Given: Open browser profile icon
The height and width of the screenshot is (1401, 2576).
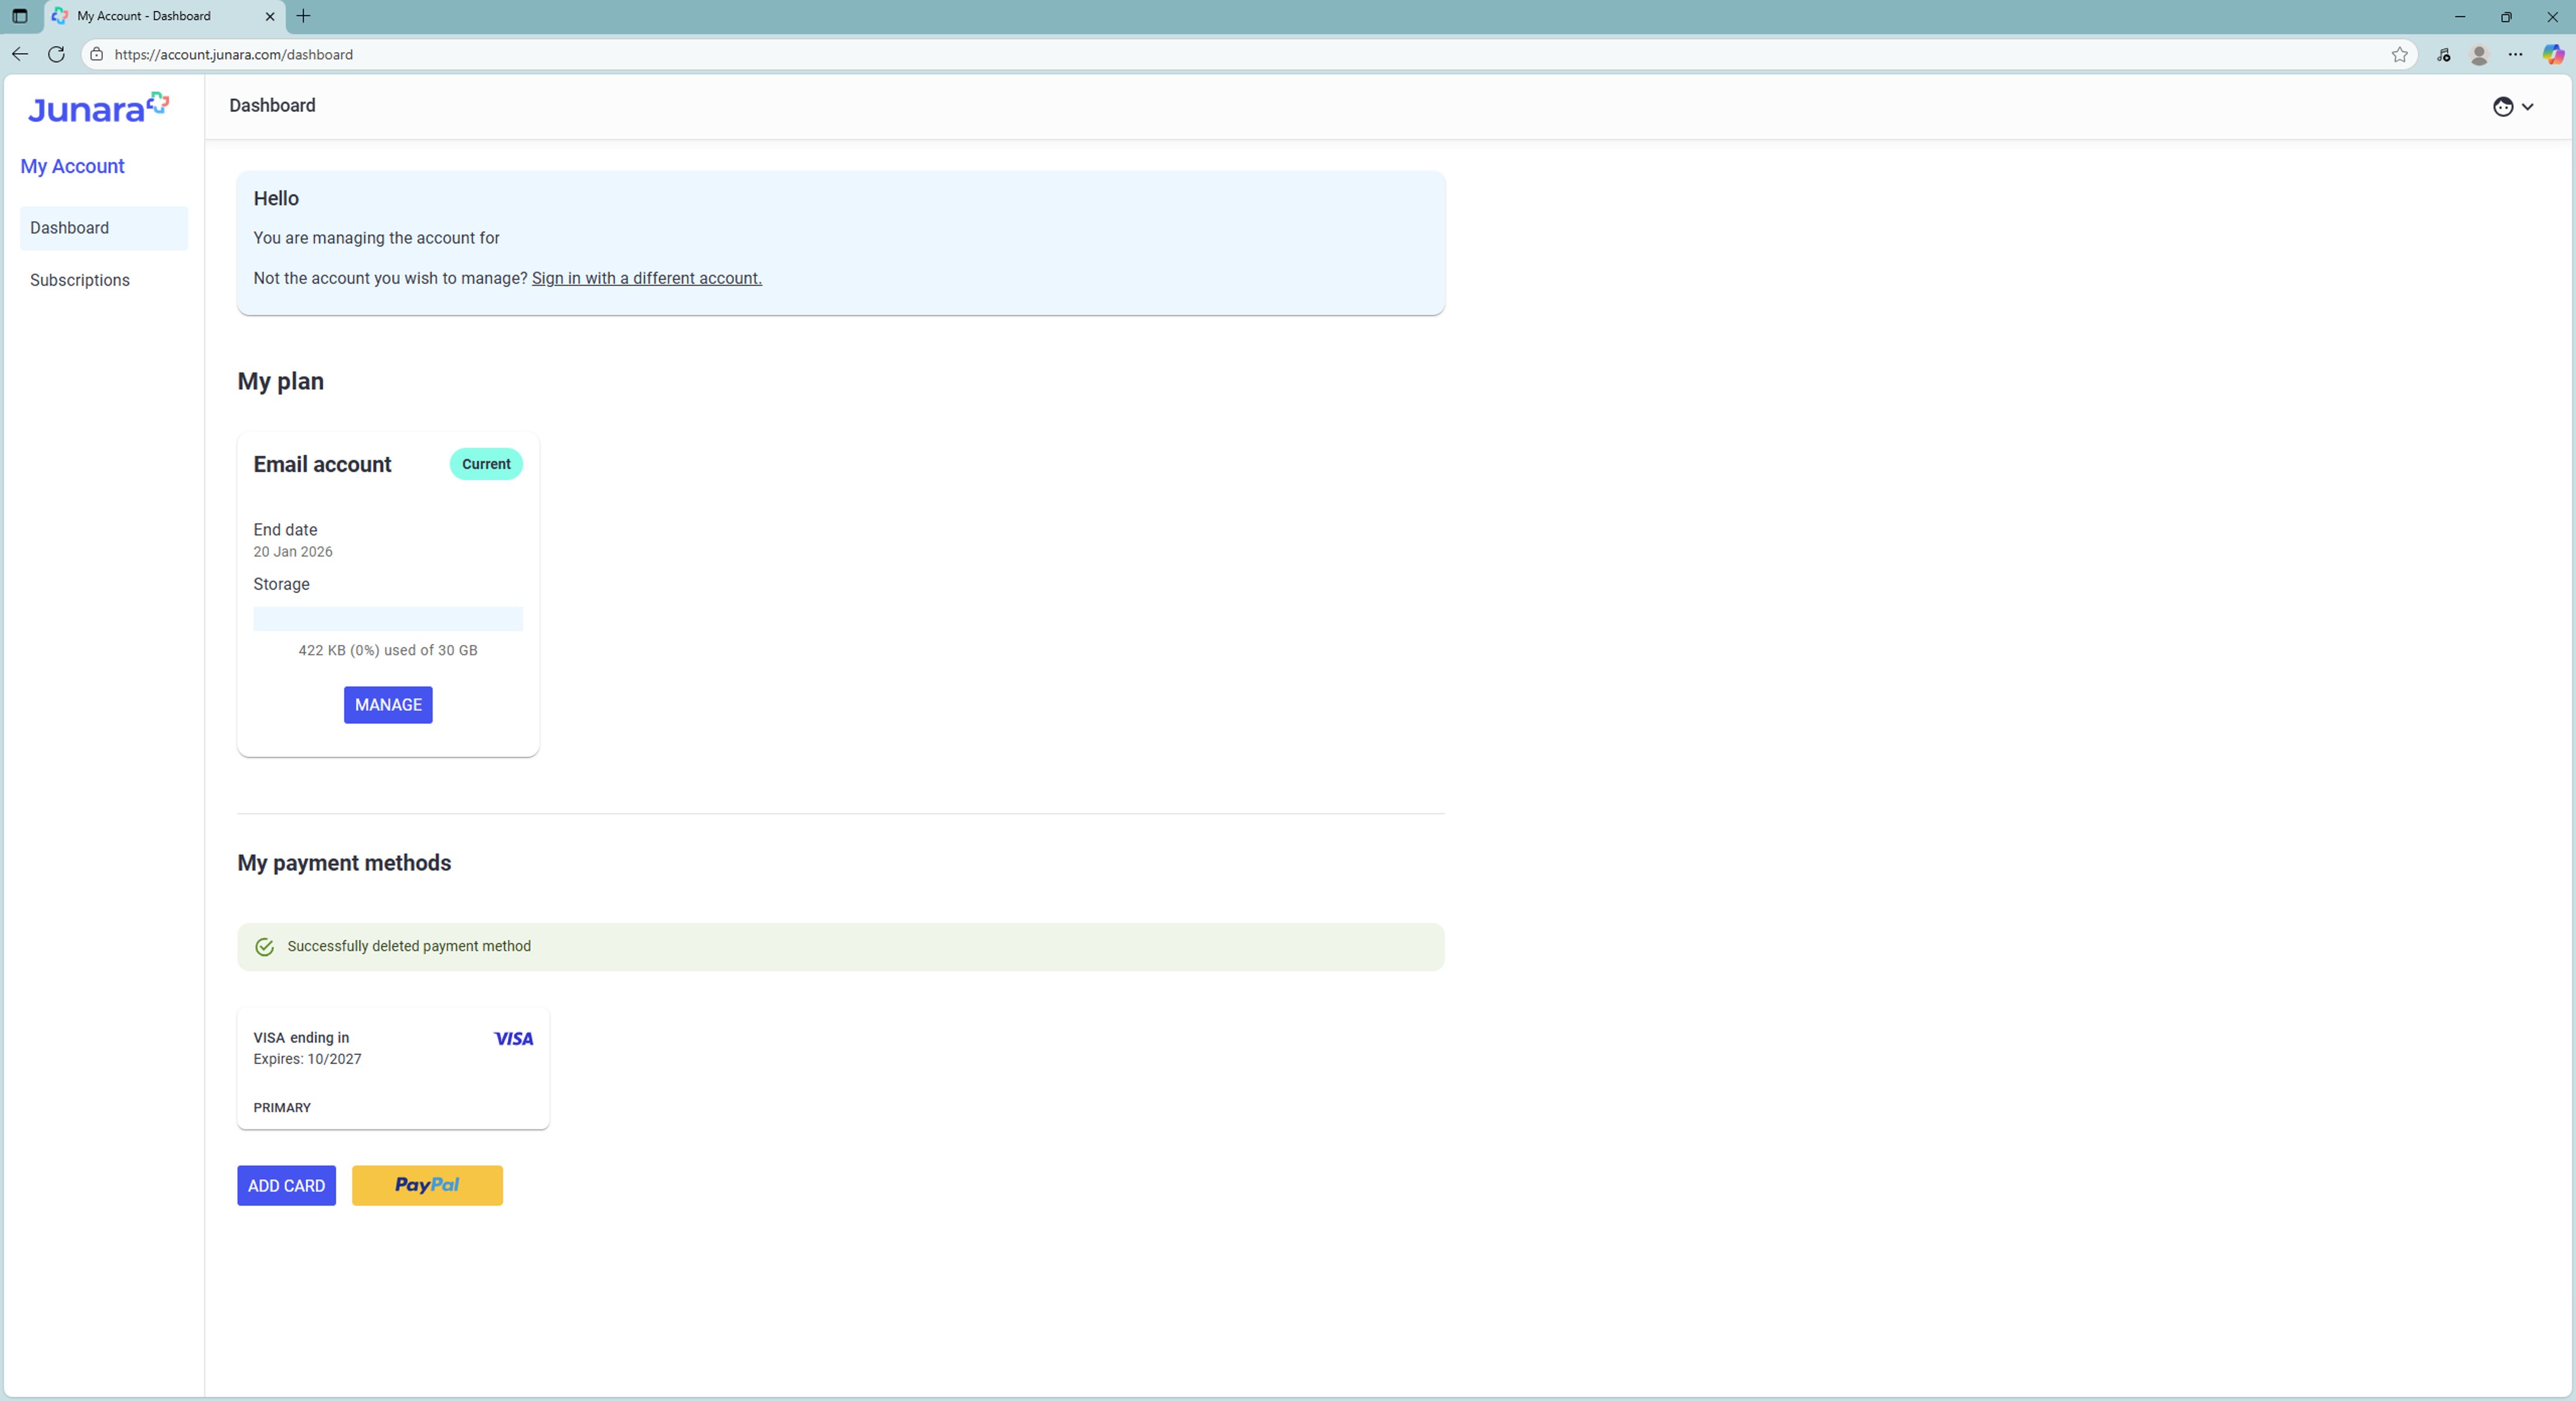Looking at the screenshot, I should (2479, 54).
